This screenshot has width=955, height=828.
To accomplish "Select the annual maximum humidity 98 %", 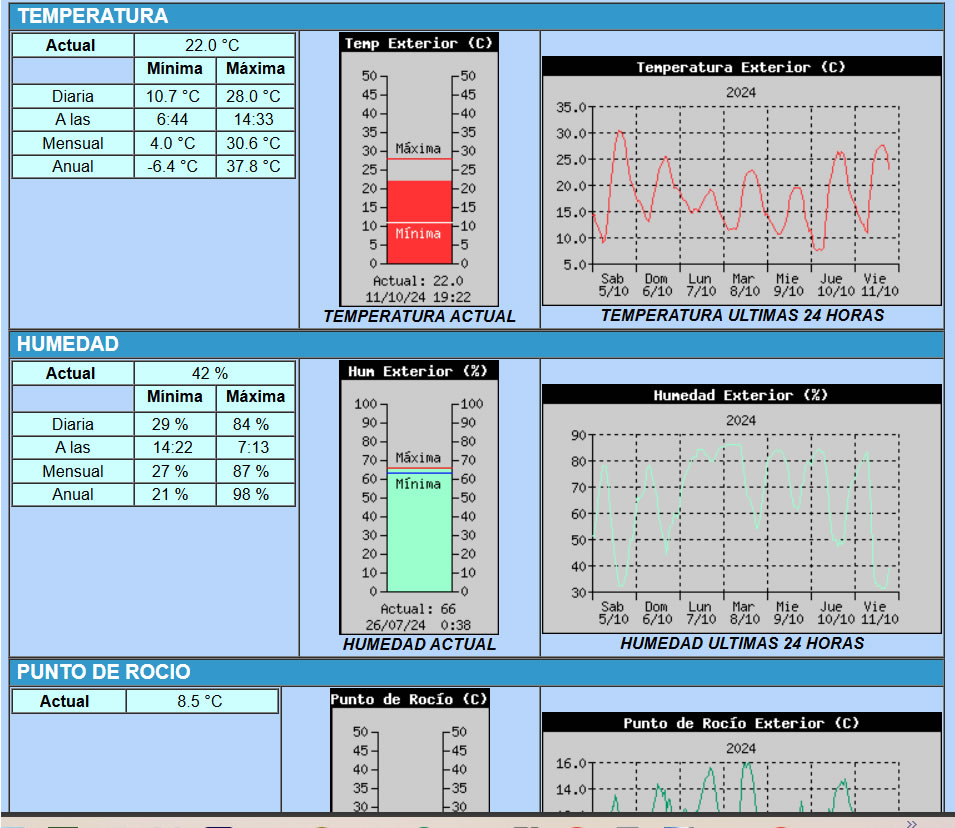I will pyautogui.click(x=251, y=494).
